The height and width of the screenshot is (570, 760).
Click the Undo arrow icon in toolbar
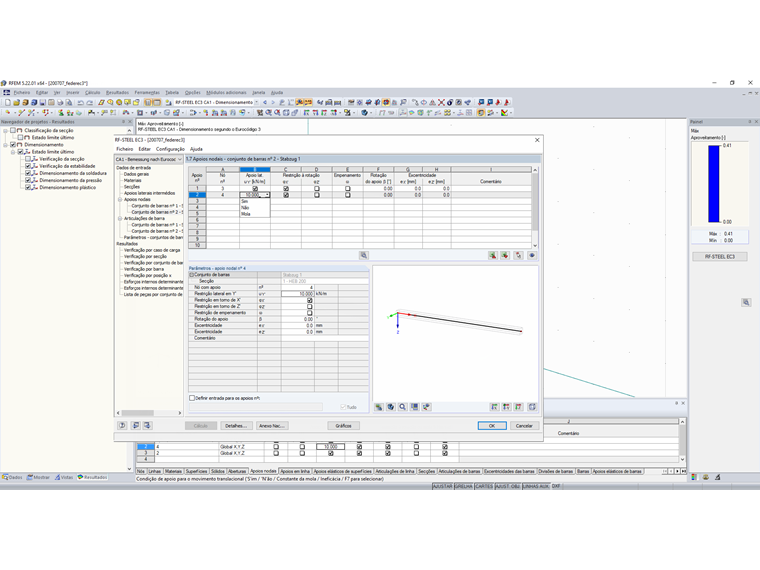click(x=80, y=102)
